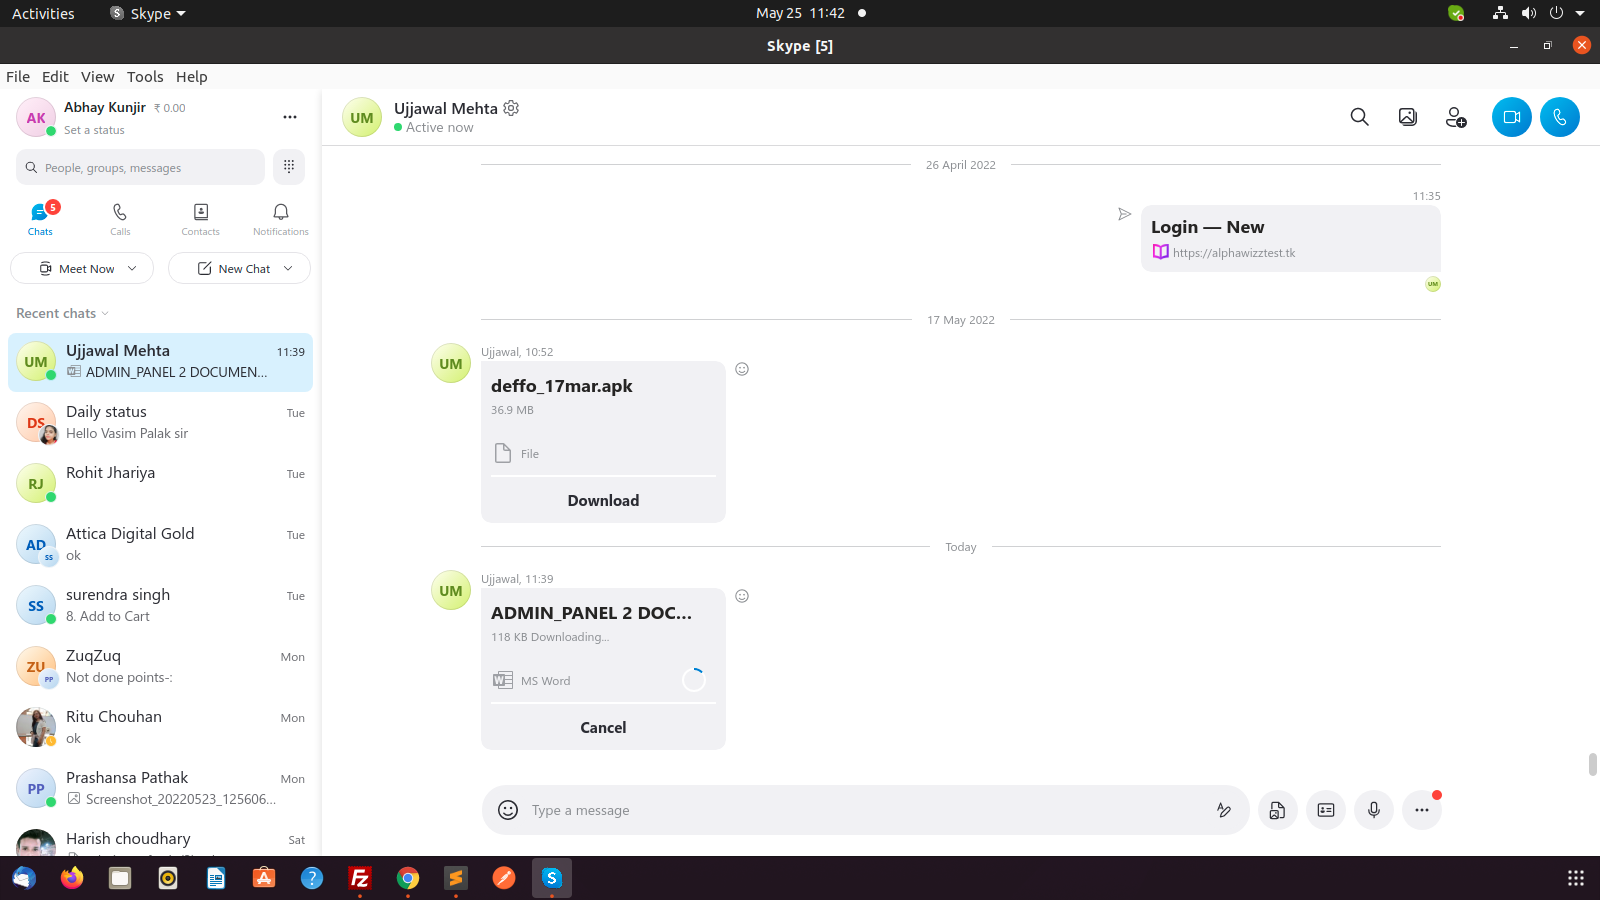The height and width of the screenshot is (900, 1600).
Task: Switch to the Calls tab
Action: tap(120, 219)
